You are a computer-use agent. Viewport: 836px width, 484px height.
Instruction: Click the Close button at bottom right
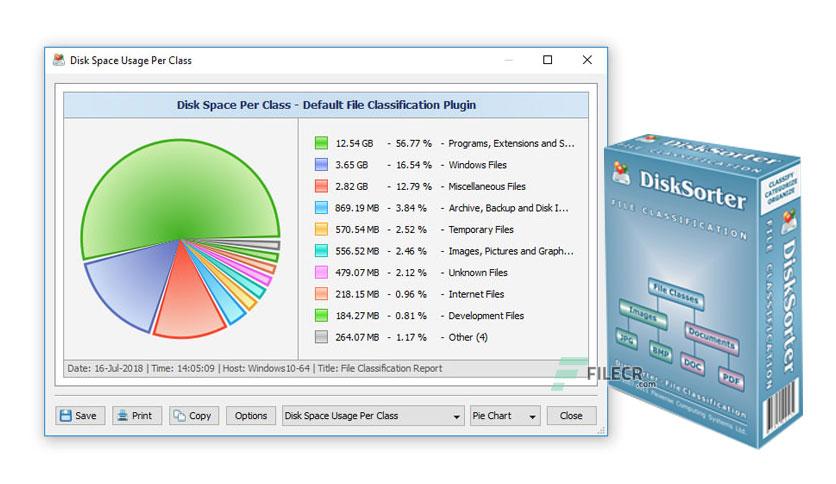(571, 416)
